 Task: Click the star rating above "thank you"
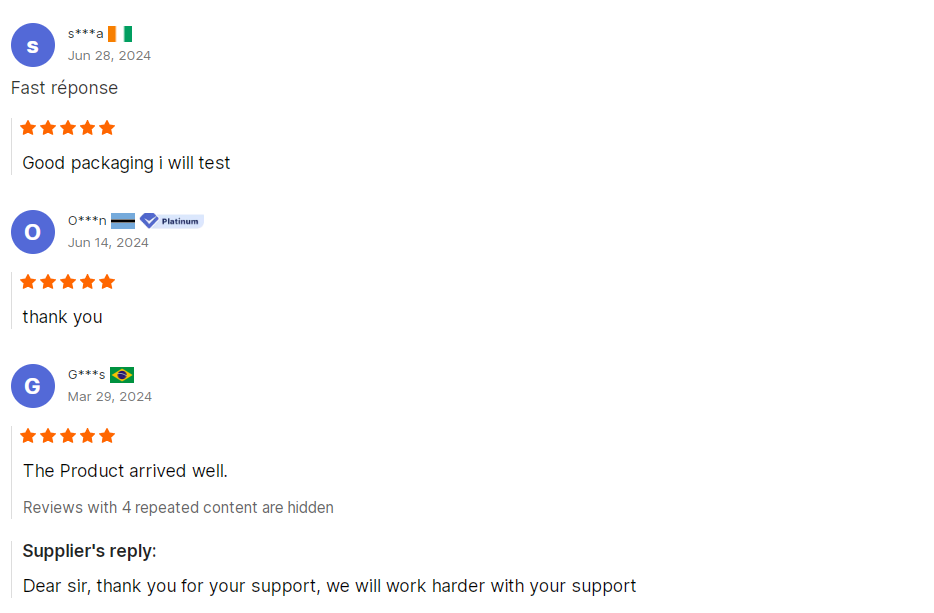[x=68, y=282]
